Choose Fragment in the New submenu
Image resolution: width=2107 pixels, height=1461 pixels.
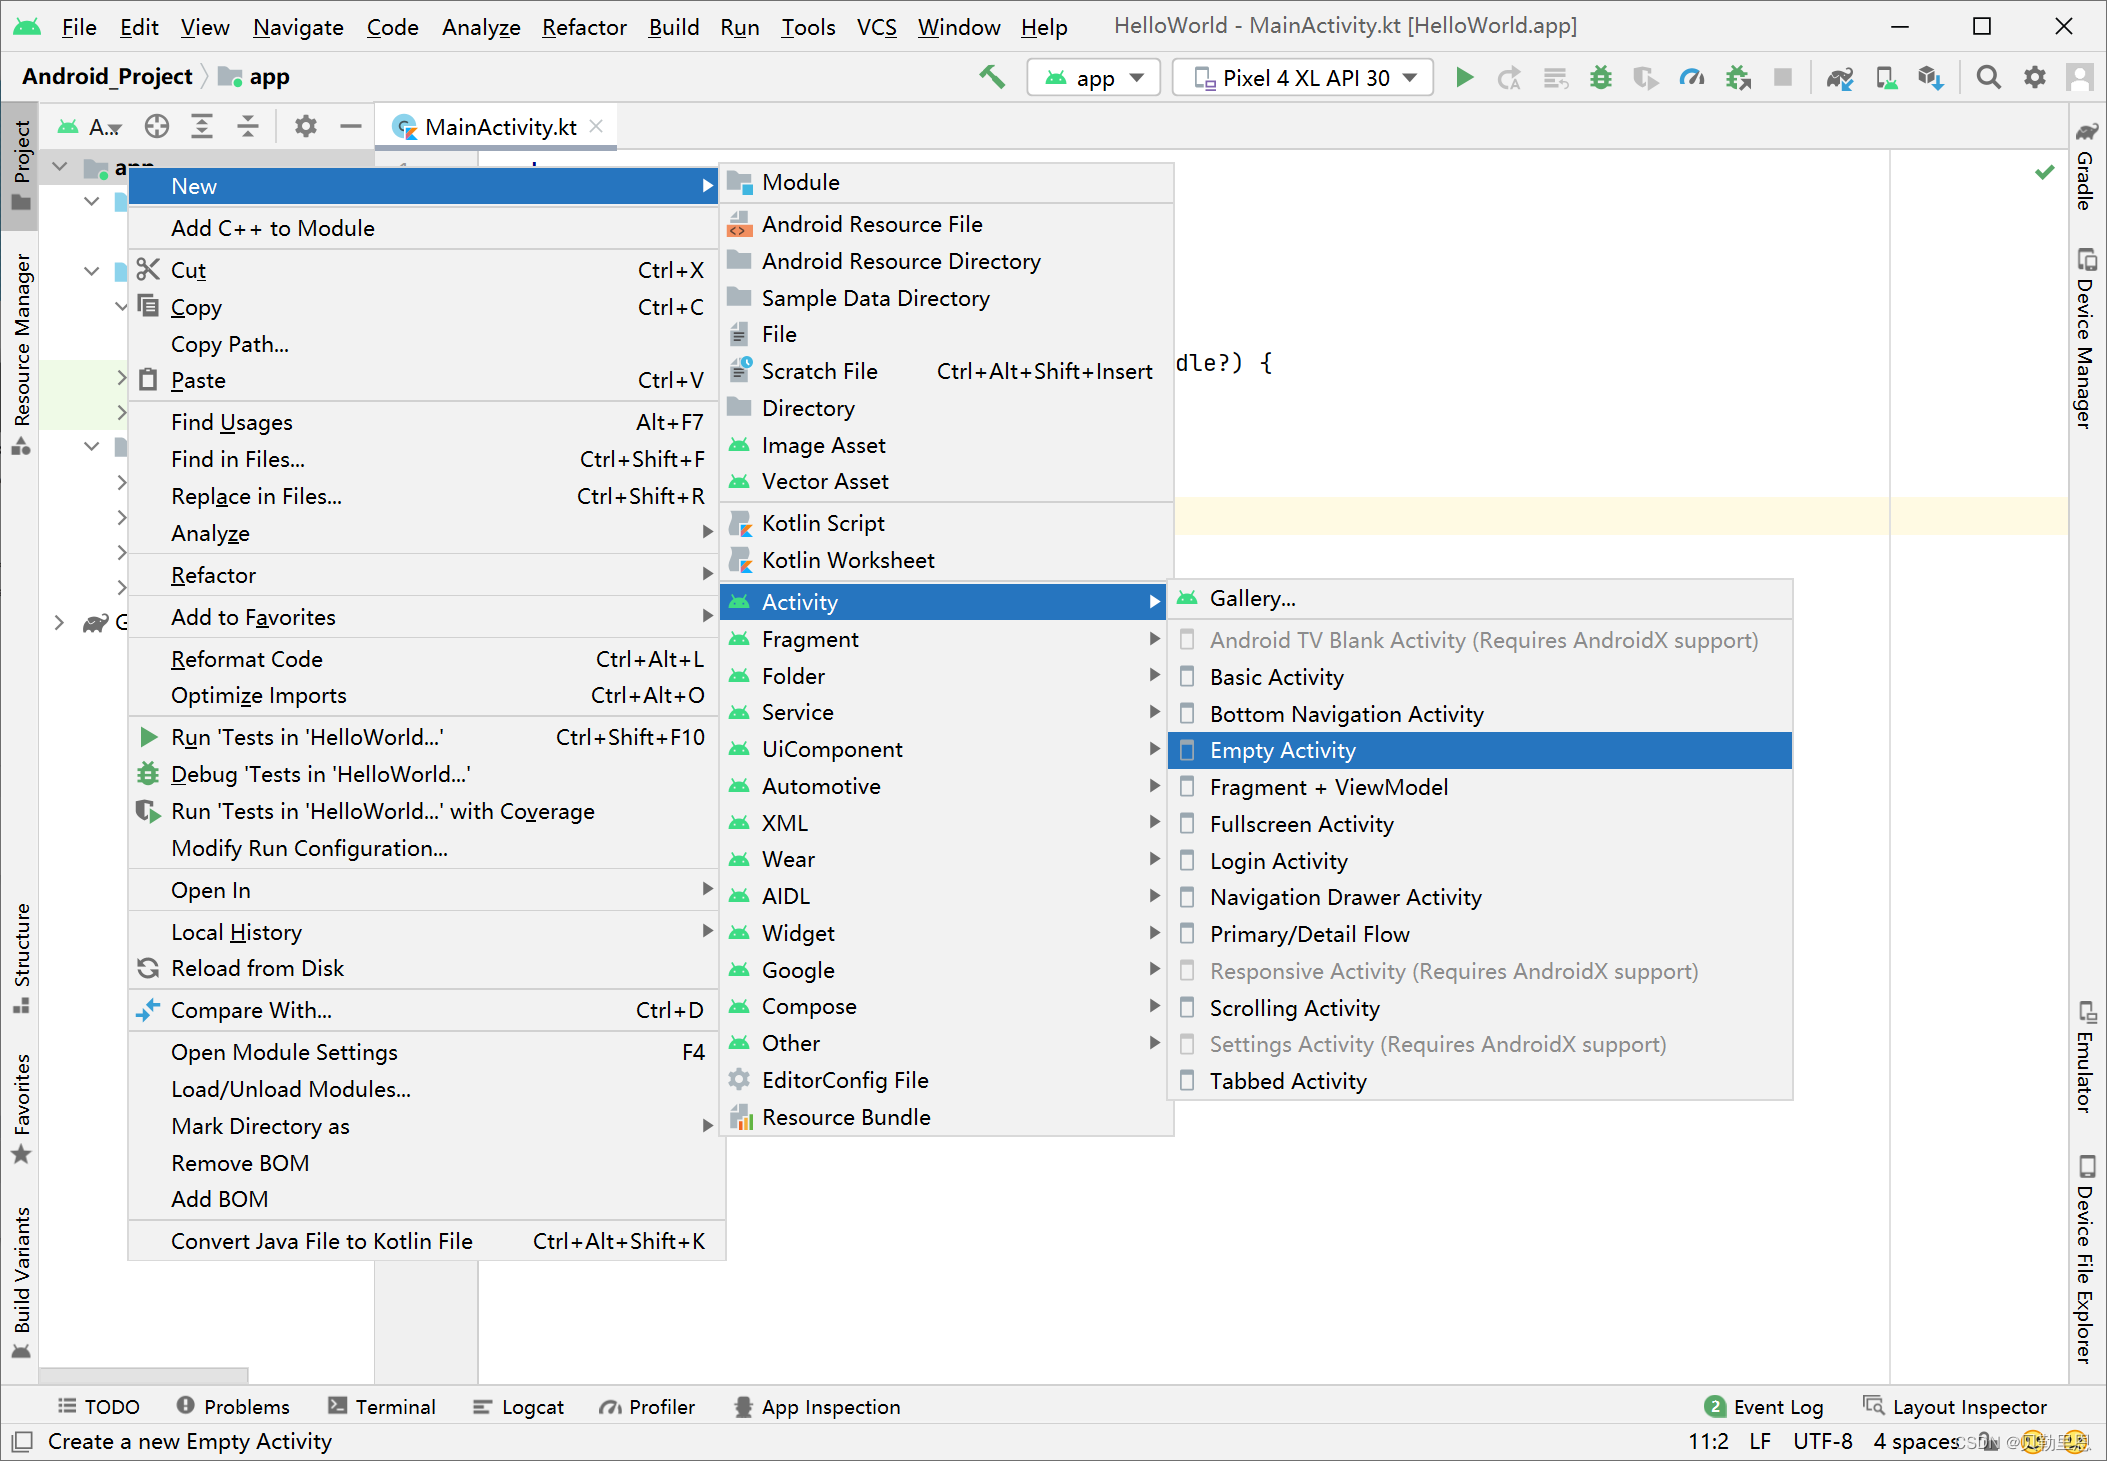810,639
